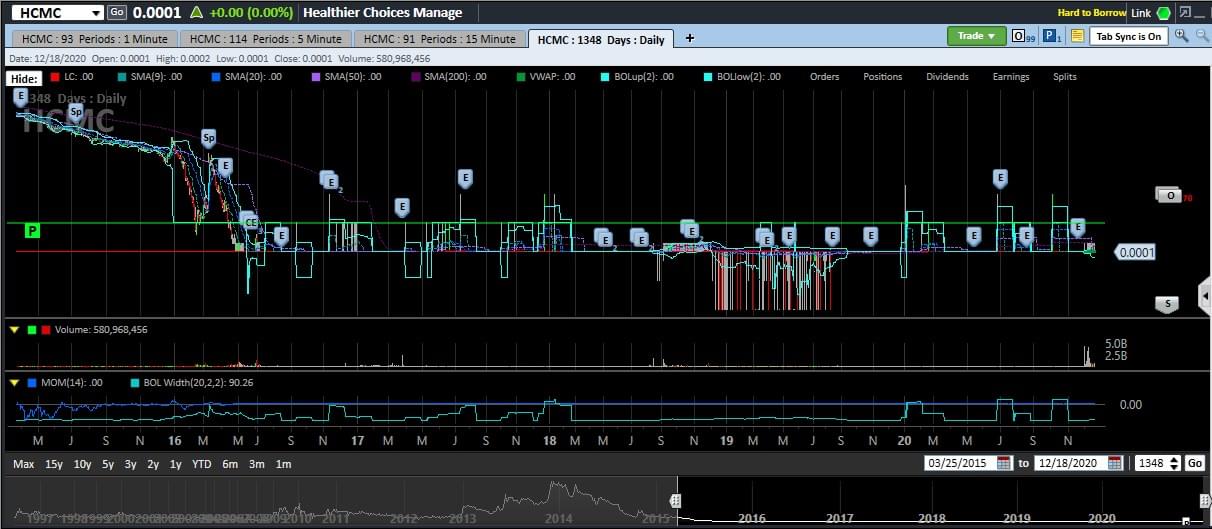The height and width of the screenshot is (529, 1212).
Task: Collapse the Volume panel yellow triangle
Action: point(14,329)
